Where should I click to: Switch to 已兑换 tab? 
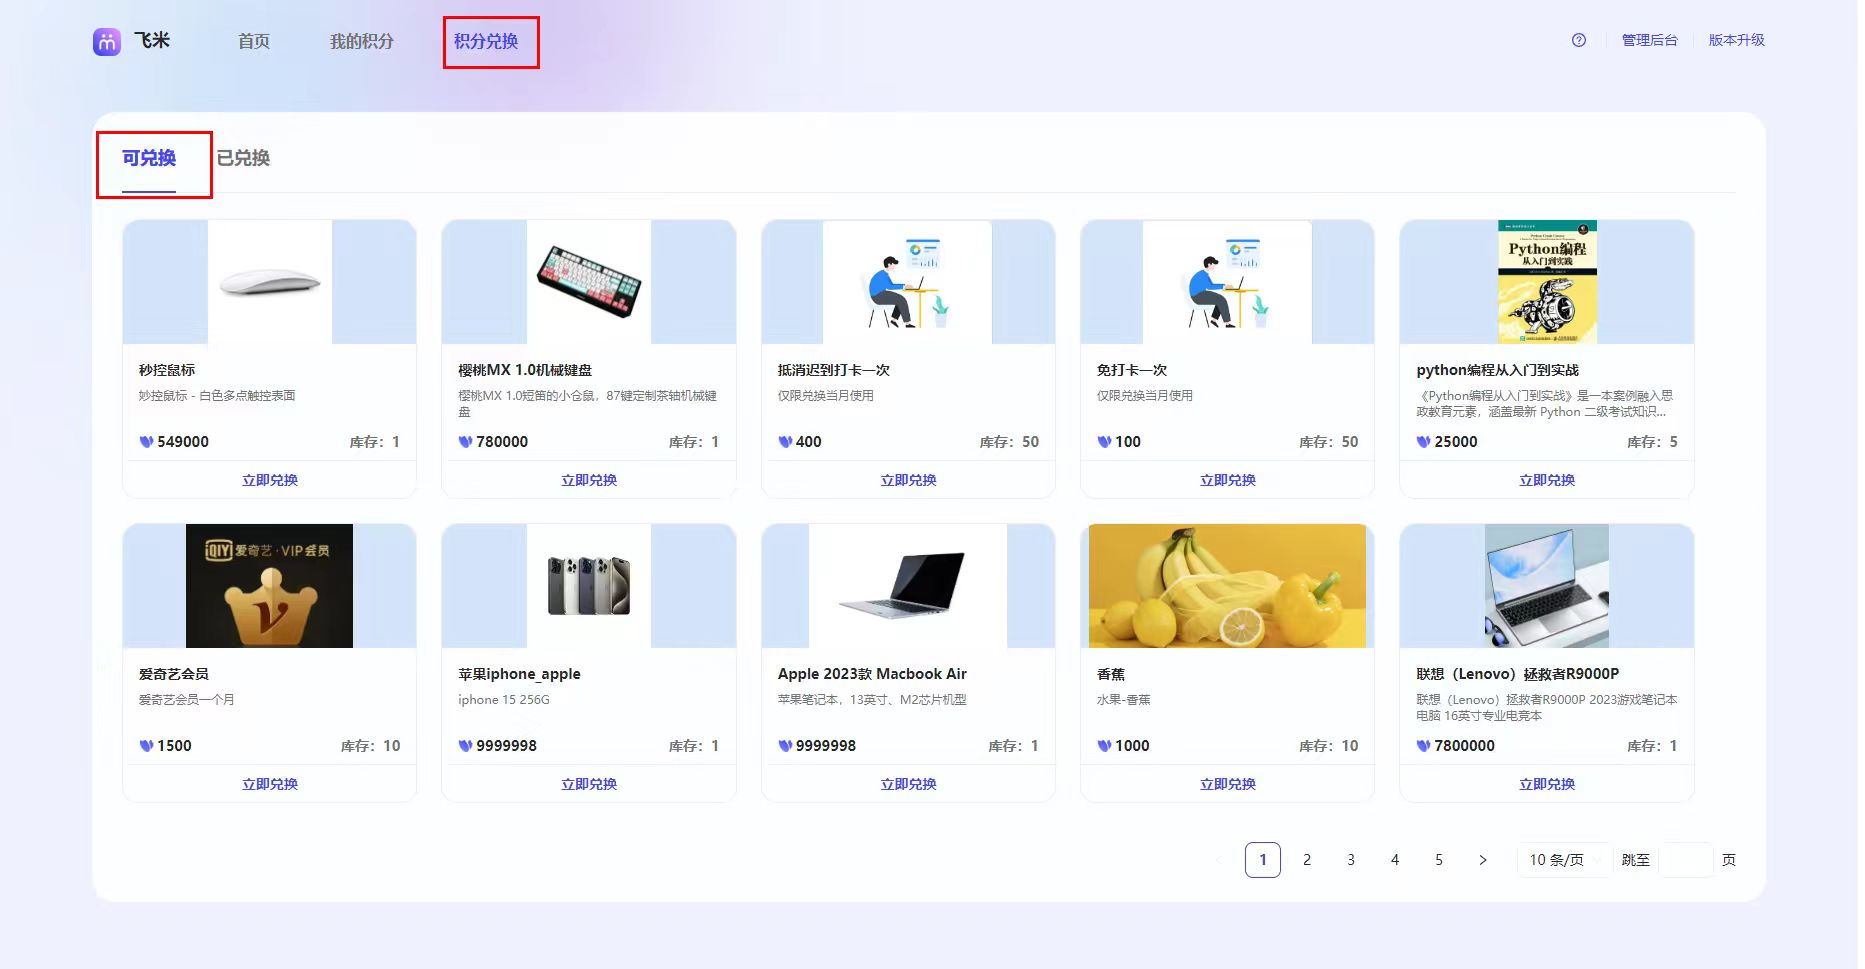[x=243, y=158]
